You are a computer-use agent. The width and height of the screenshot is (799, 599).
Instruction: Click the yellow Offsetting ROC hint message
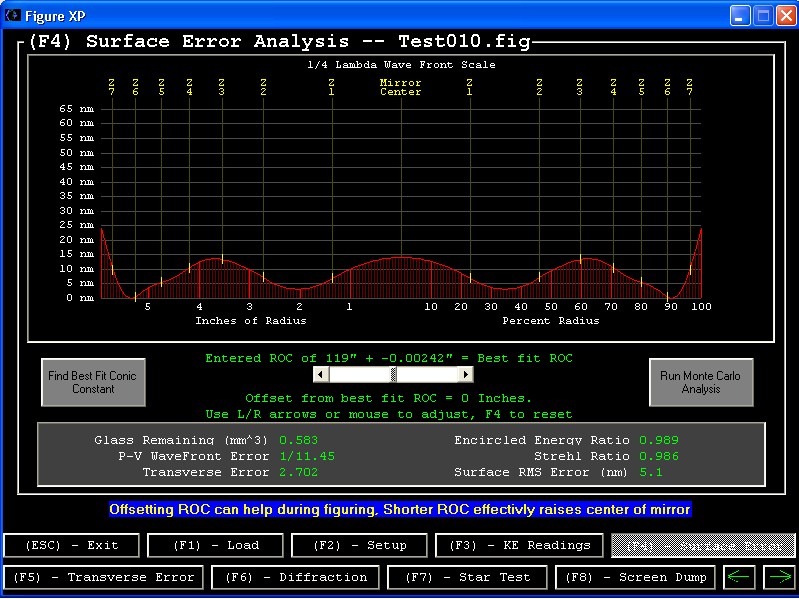pos(400,509)
